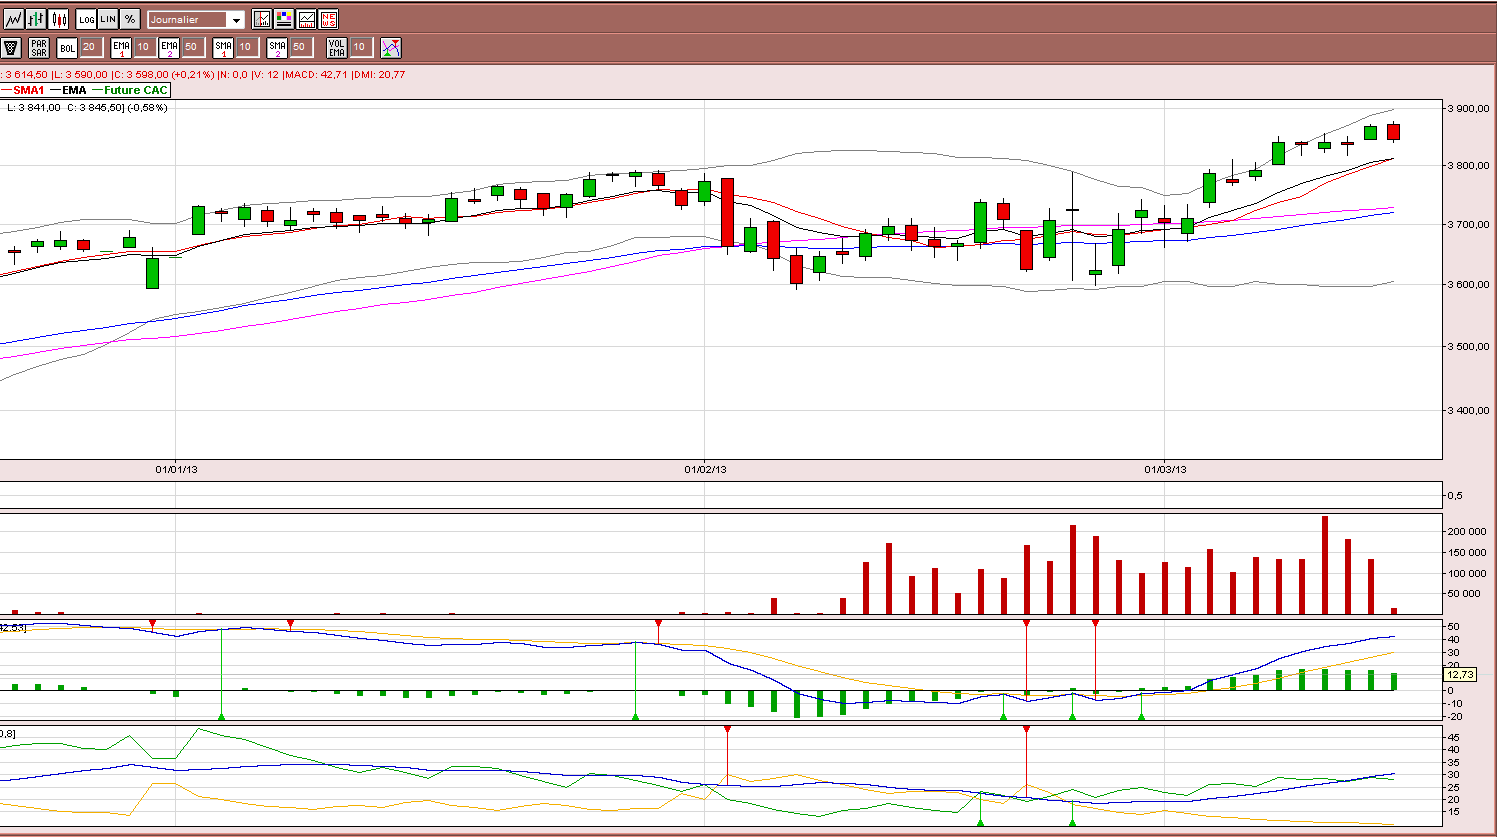Click the Future CAC legend label

pyautogui.click(x=136, y=90)
